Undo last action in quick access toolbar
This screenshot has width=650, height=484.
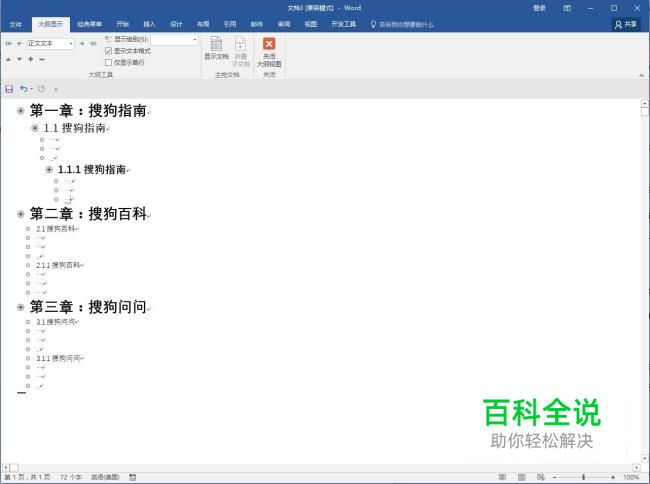pyautogui.click(x=24, y=89)
